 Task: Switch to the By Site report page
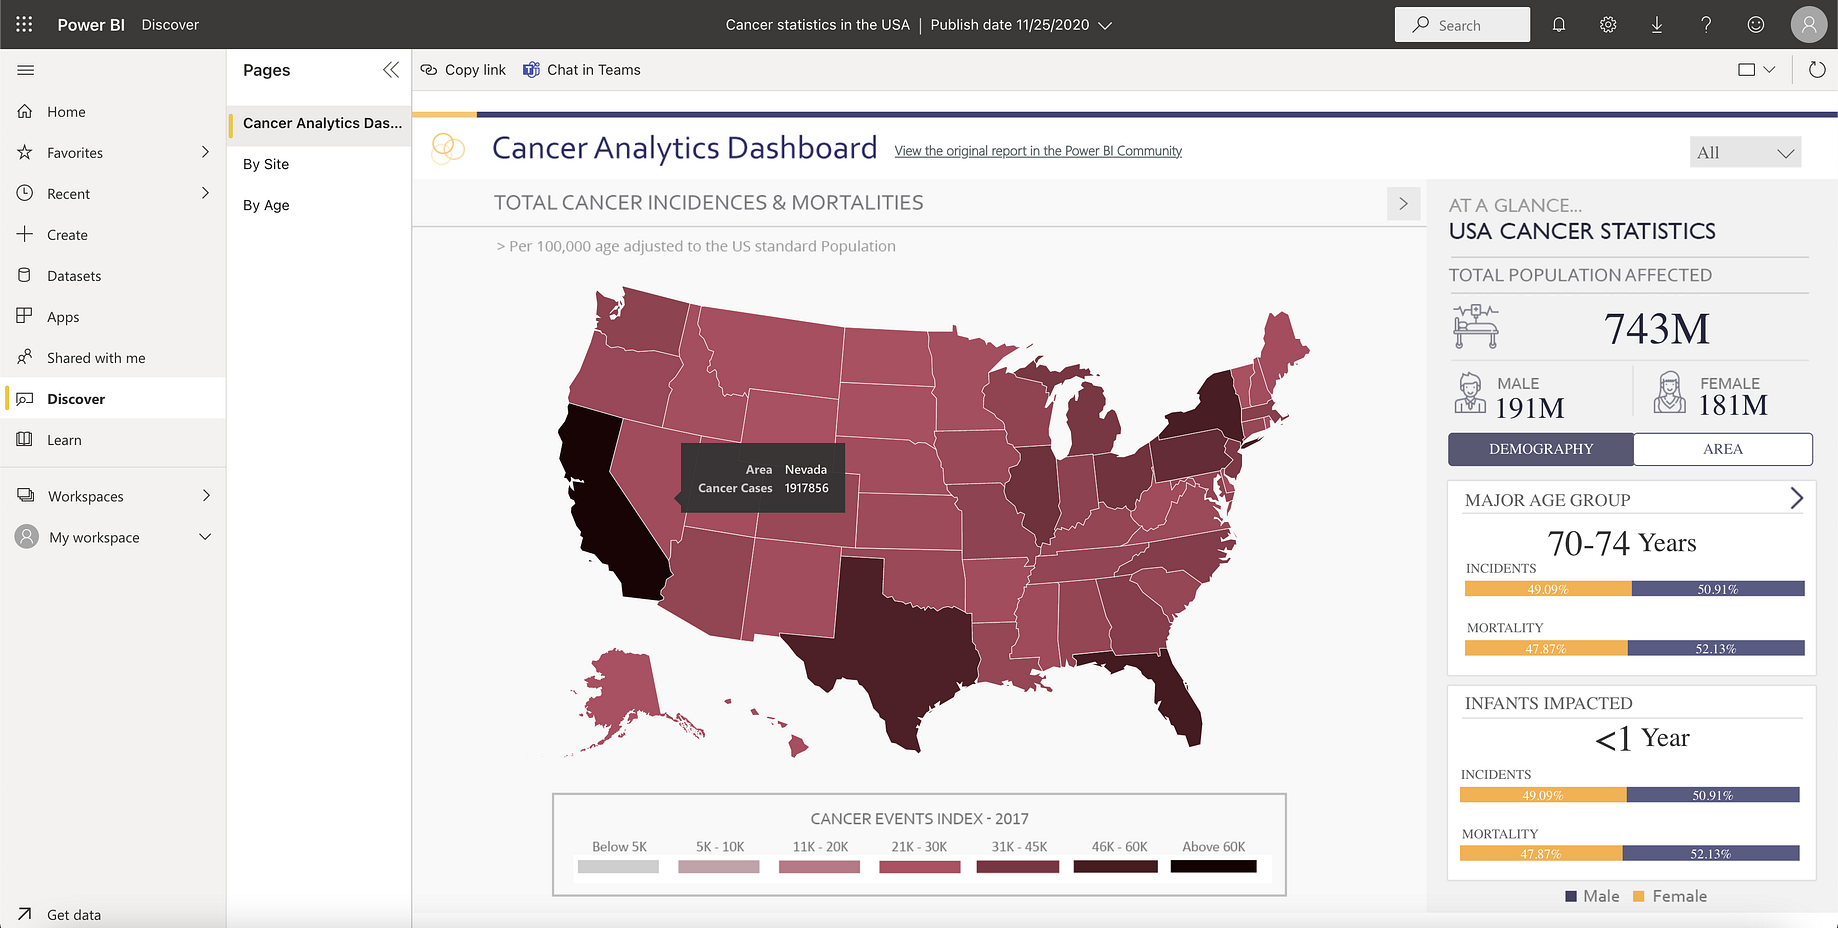(265, 163)
